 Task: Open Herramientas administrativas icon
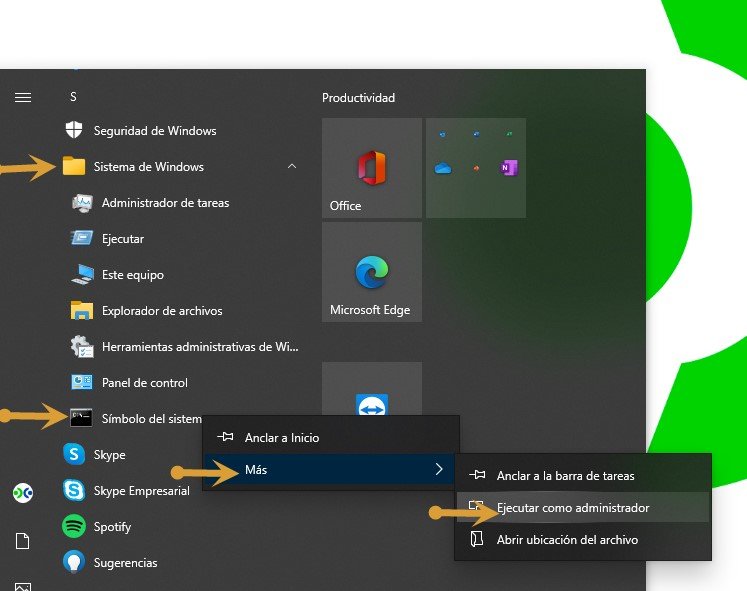pyautogui.click(x=82, y=346)
